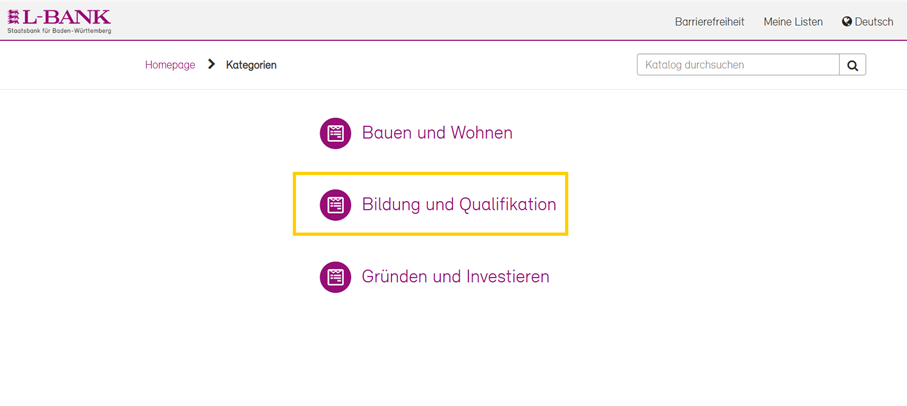Click the Staatsbank für Baden-Württemberg tagline
This screenshot has height=406, width=907.
(x=59, y=31)
